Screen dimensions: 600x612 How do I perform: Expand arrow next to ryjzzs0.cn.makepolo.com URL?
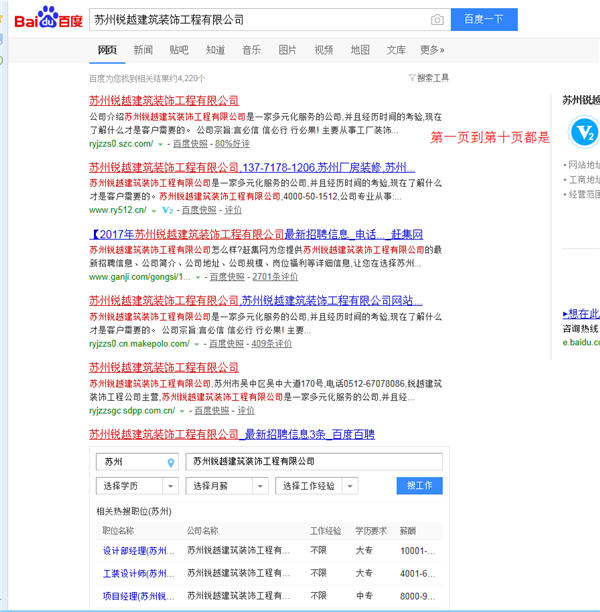(197, 344)
